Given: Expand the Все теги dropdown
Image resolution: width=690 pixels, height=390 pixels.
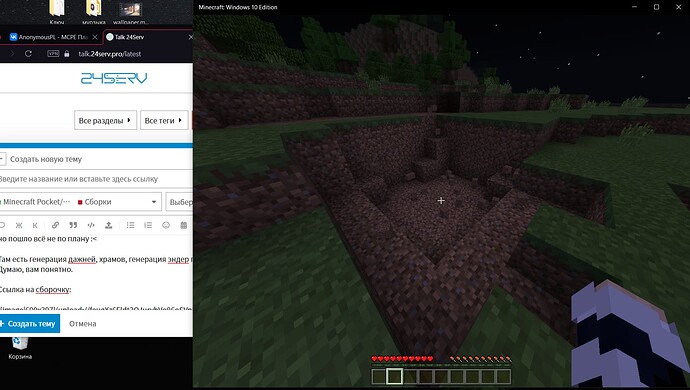Looking at the screenshot, I should click(164, 120).
